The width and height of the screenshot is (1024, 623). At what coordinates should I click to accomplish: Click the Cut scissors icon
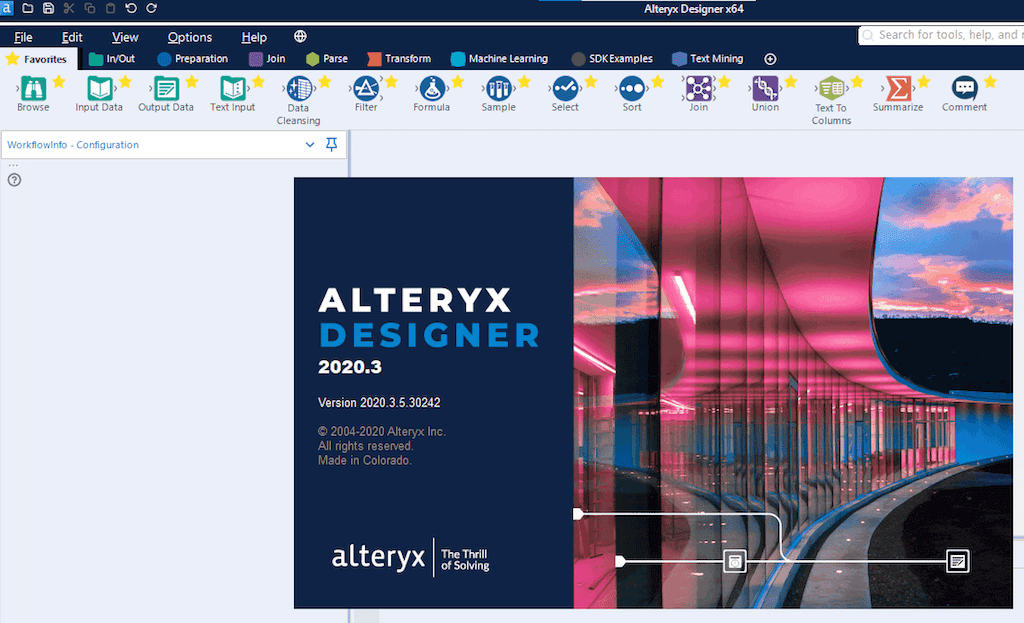pos(69,8)
